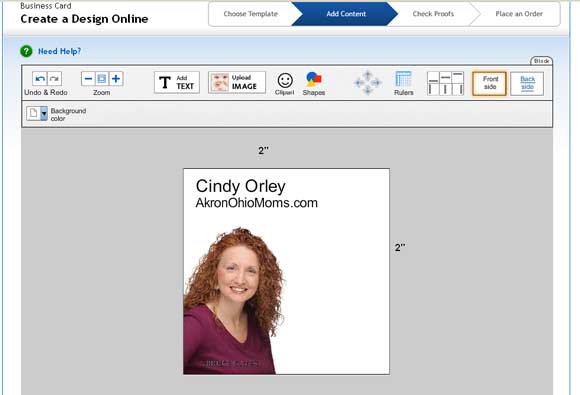Switch to the Front side view

coord(489,83)
